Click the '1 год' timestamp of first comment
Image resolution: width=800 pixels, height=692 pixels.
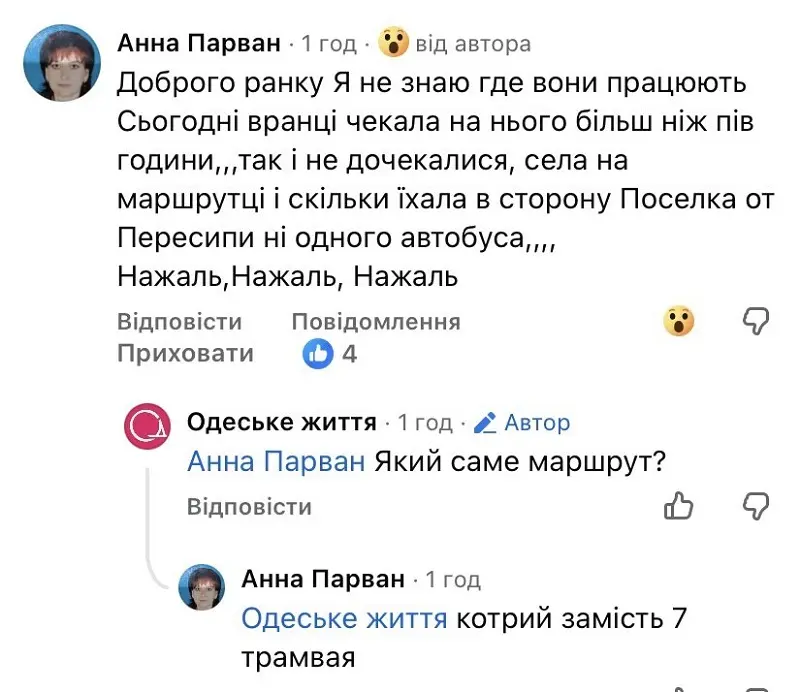pyautogui.click(x=329, y=44)
